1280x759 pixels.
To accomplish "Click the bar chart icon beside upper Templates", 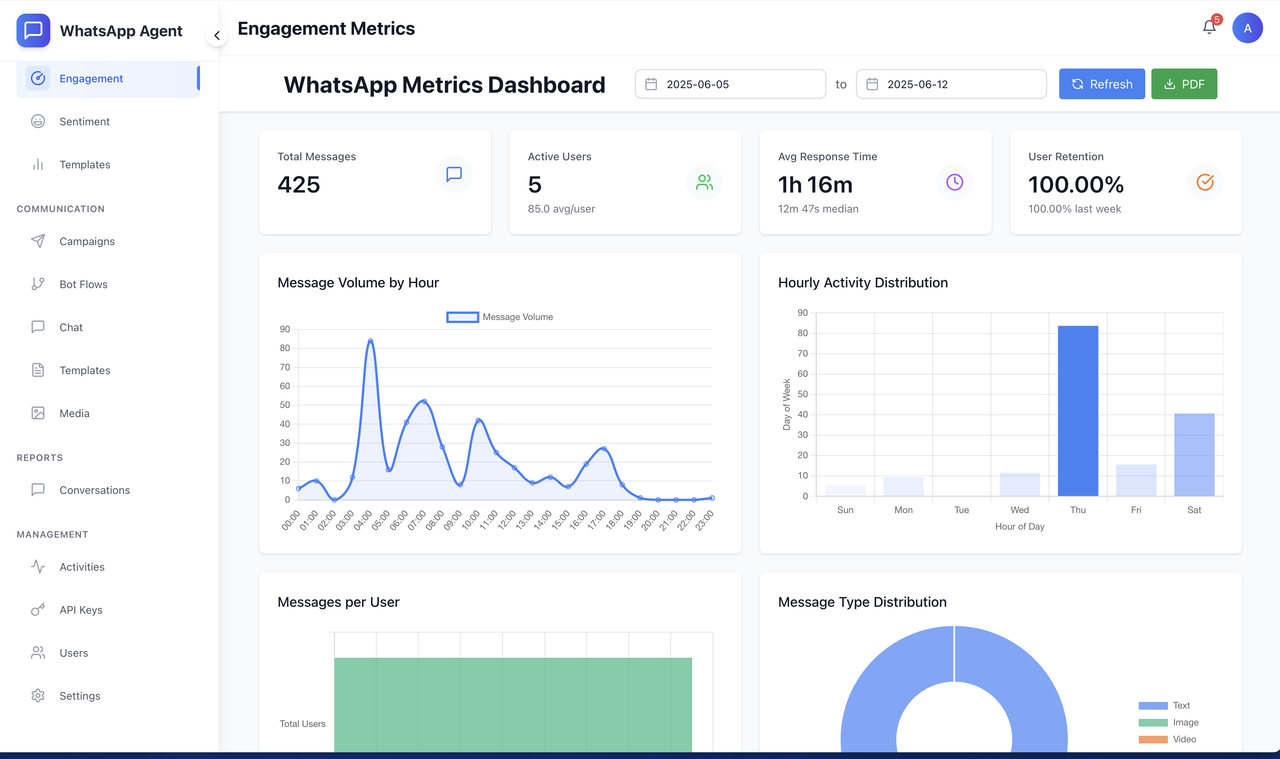I will (x=38, y=164).
